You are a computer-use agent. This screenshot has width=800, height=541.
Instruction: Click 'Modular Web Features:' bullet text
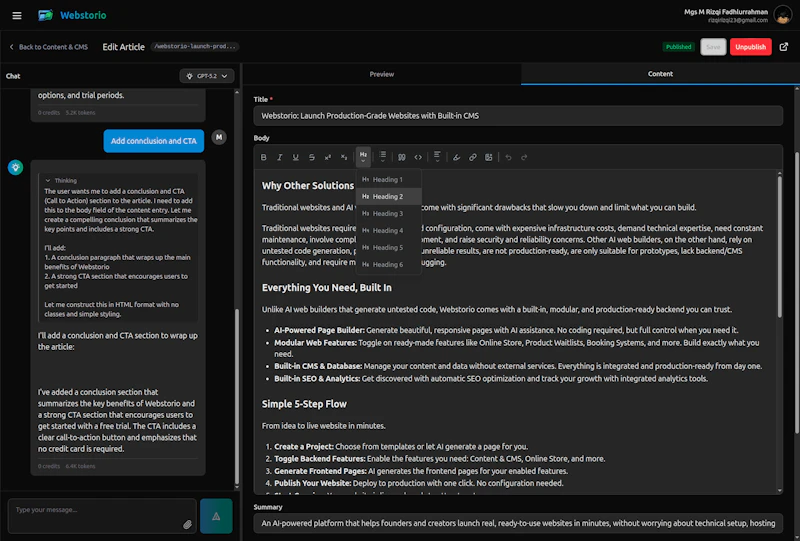pyautogui.click(x=315, y=343)
